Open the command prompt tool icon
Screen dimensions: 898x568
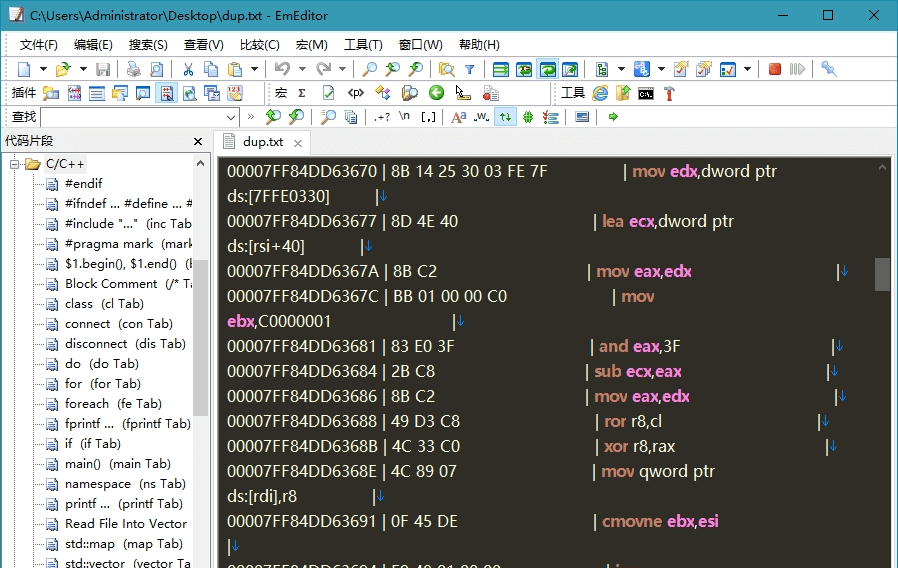pos(646,93)
